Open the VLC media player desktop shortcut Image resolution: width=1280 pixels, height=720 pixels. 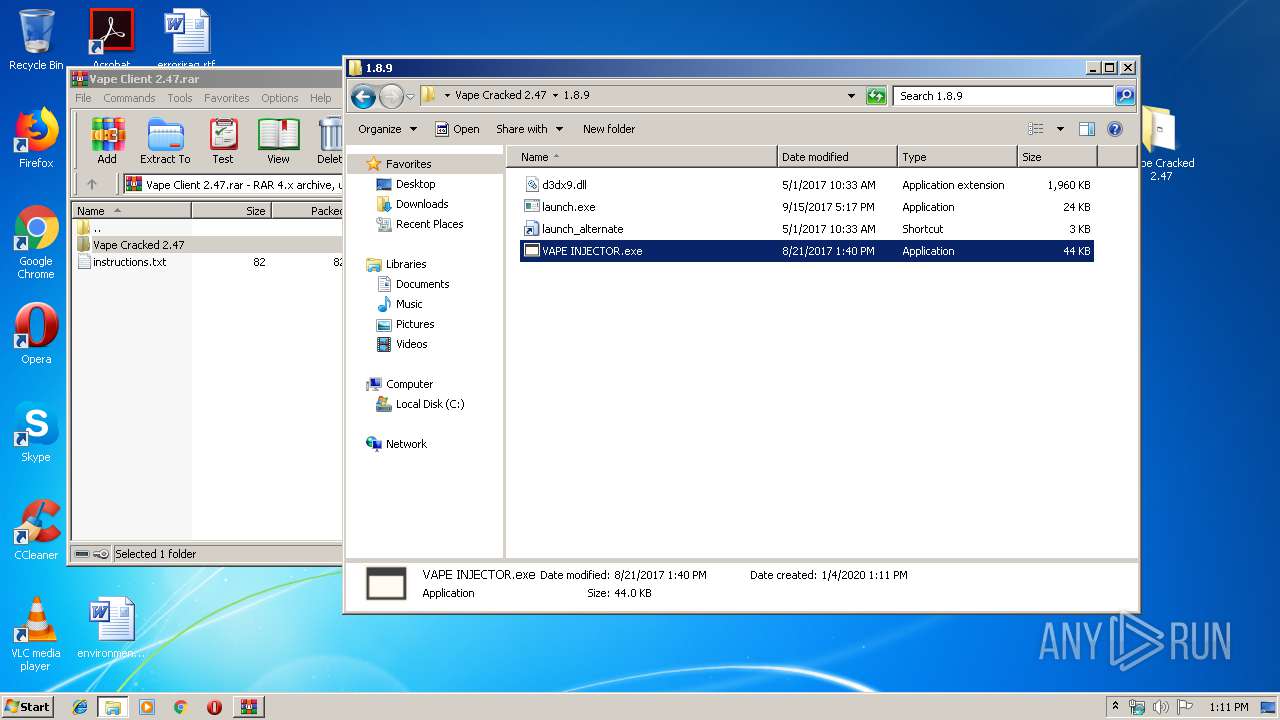coord(36,634)
